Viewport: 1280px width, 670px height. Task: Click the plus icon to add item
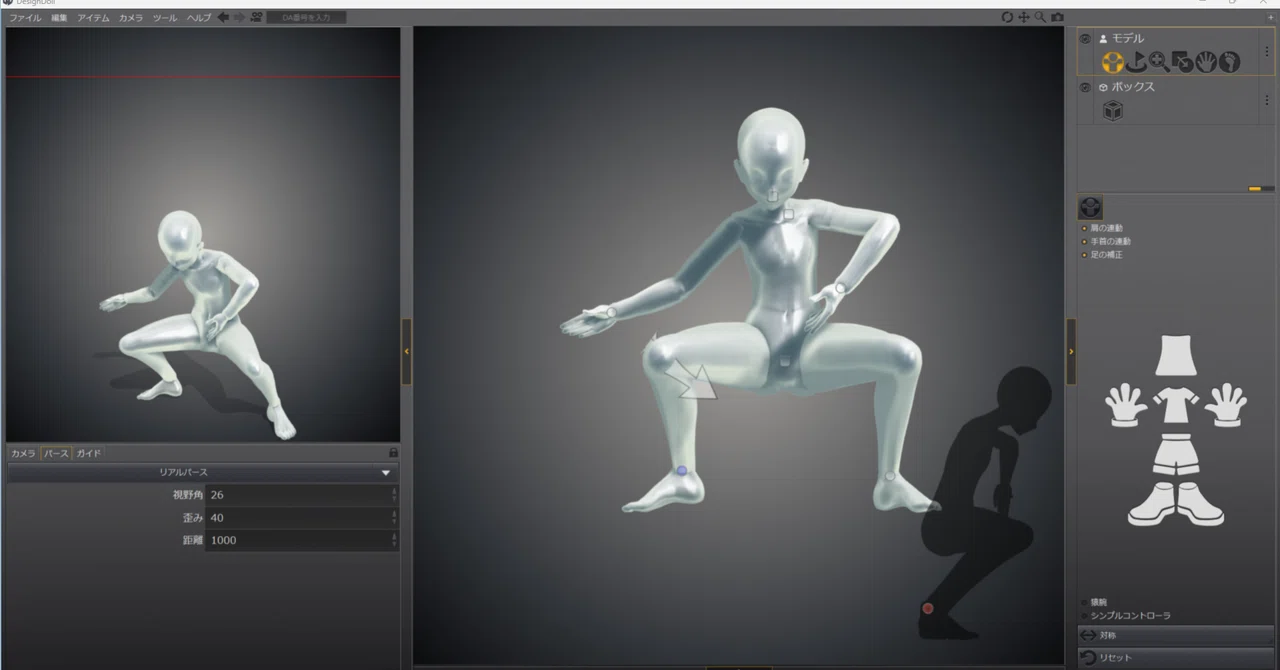(1271, 17)
